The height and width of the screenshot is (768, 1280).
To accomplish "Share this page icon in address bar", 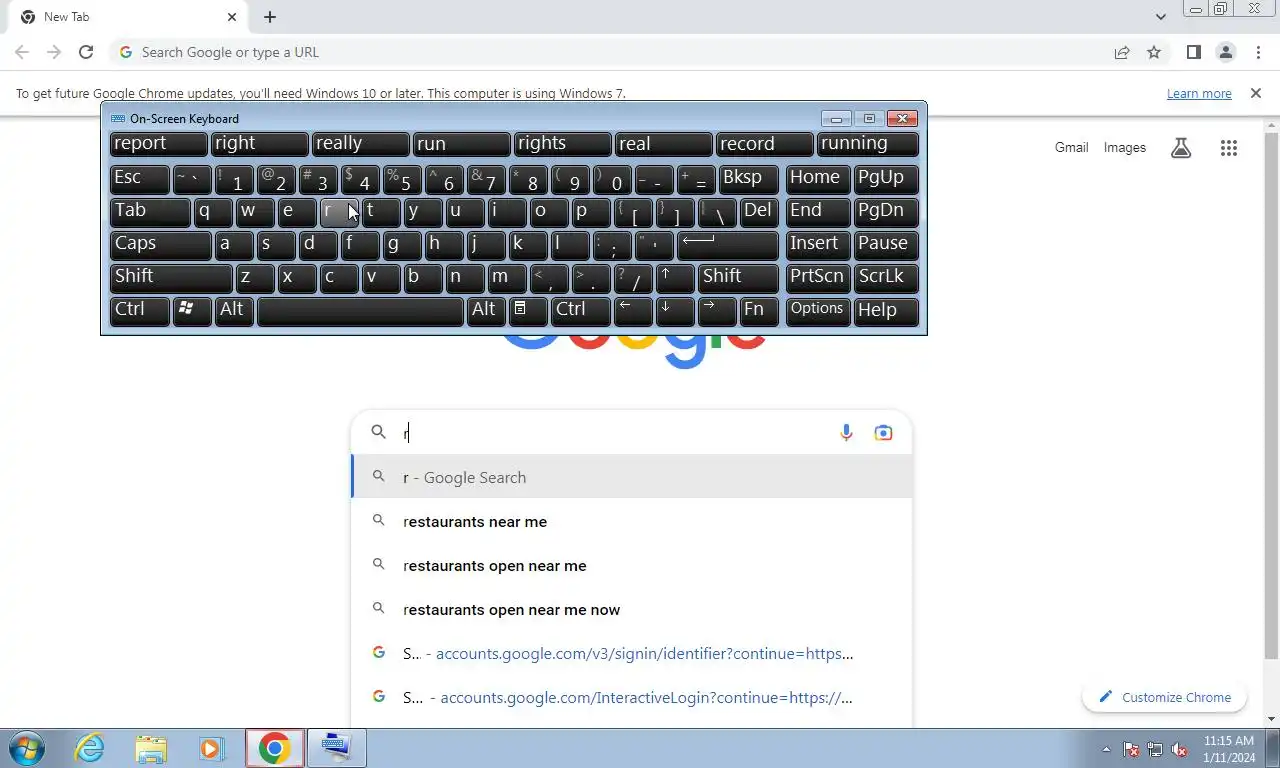I will (x=1122, y=52).
